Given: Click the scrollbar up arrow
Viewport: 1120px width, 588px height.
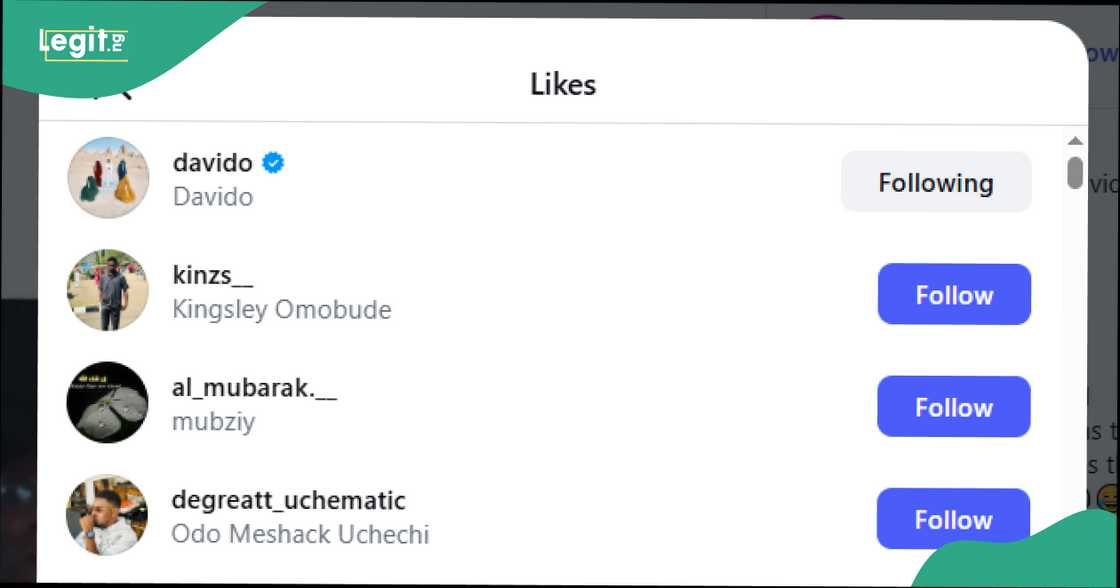Looking at the screenshot, I should [1075, 141].
